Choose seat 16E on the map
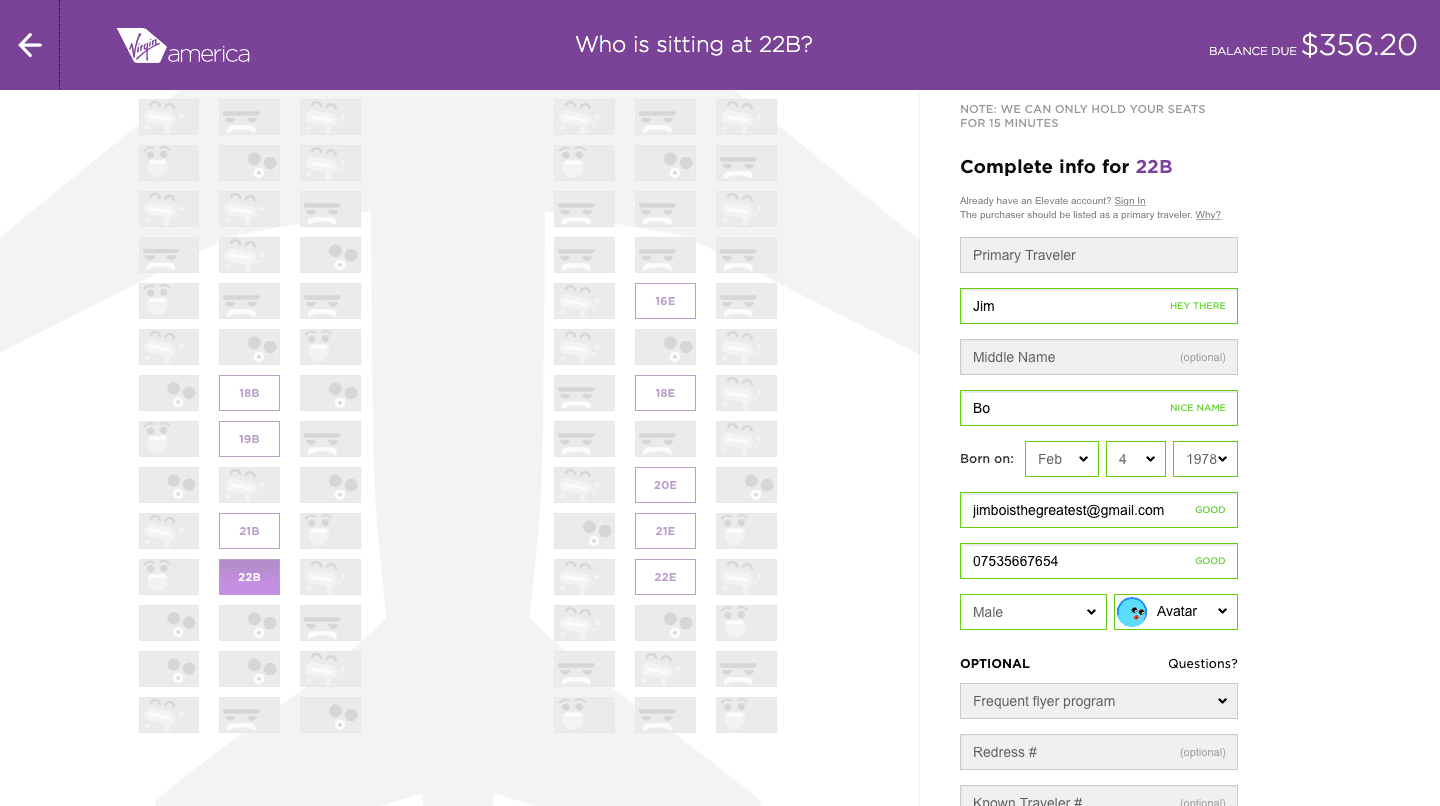The image size is (1440, 806). (665, 301)
